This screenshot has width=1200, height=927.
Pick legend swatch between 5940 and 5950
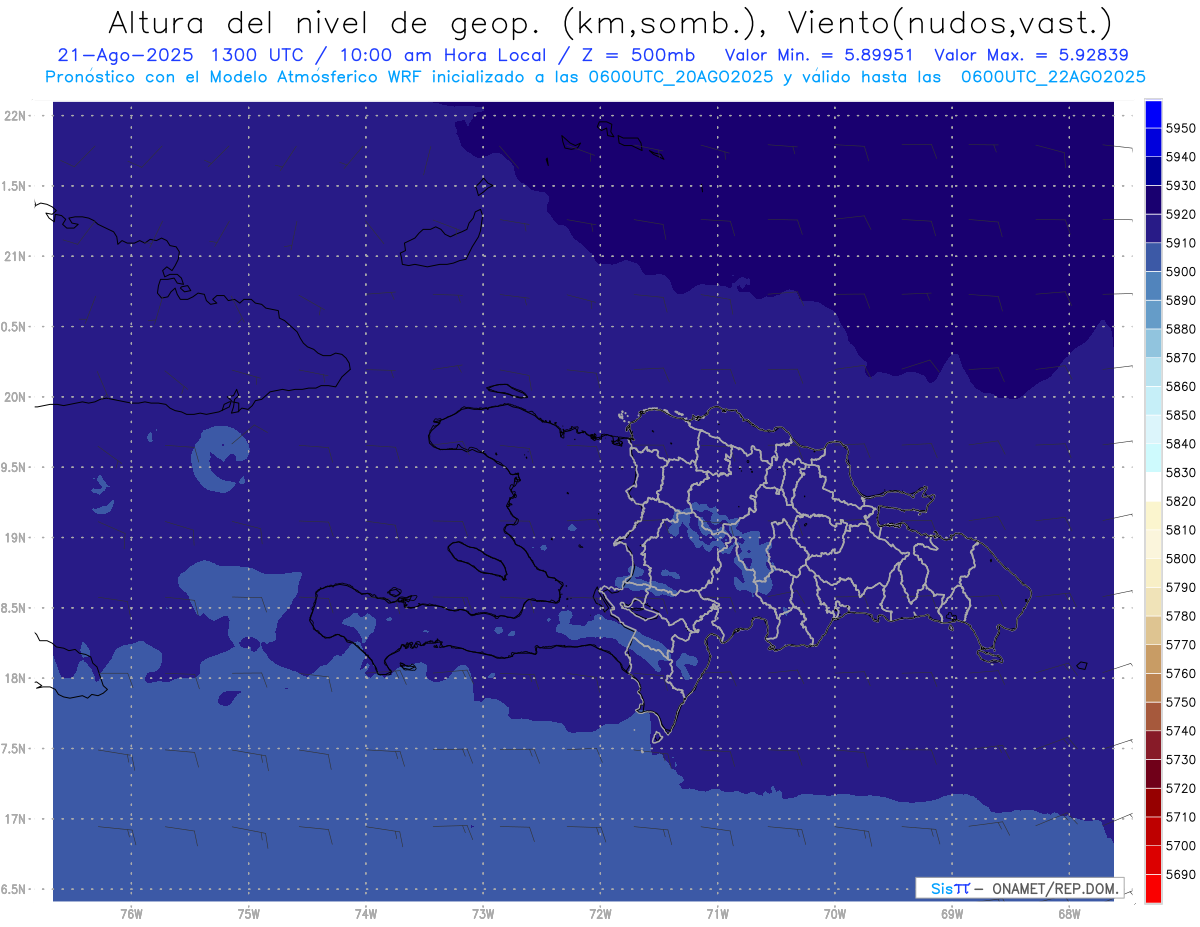tap(1153, 142)
